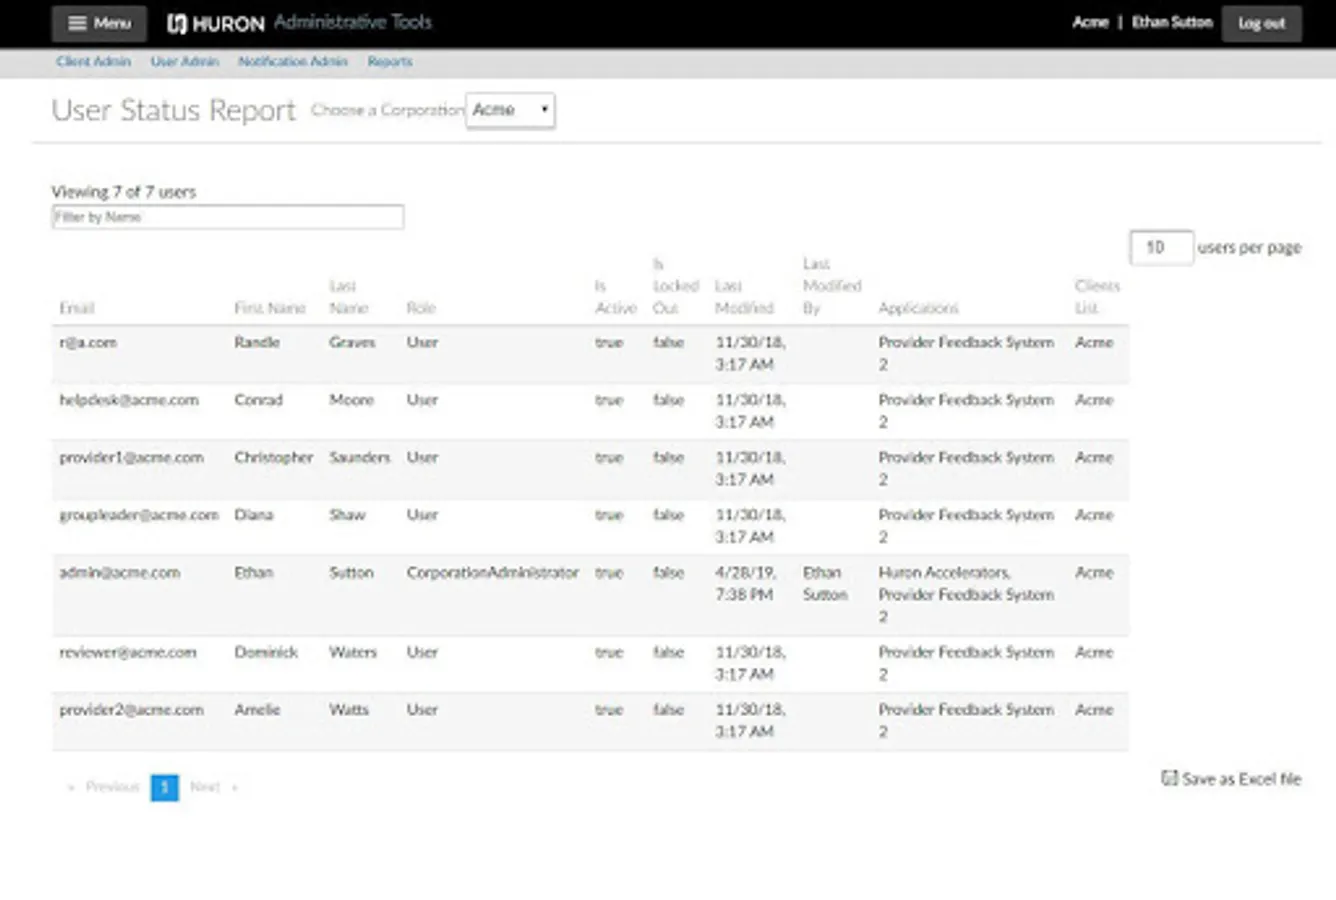Click the Huron logo icon

177,23
